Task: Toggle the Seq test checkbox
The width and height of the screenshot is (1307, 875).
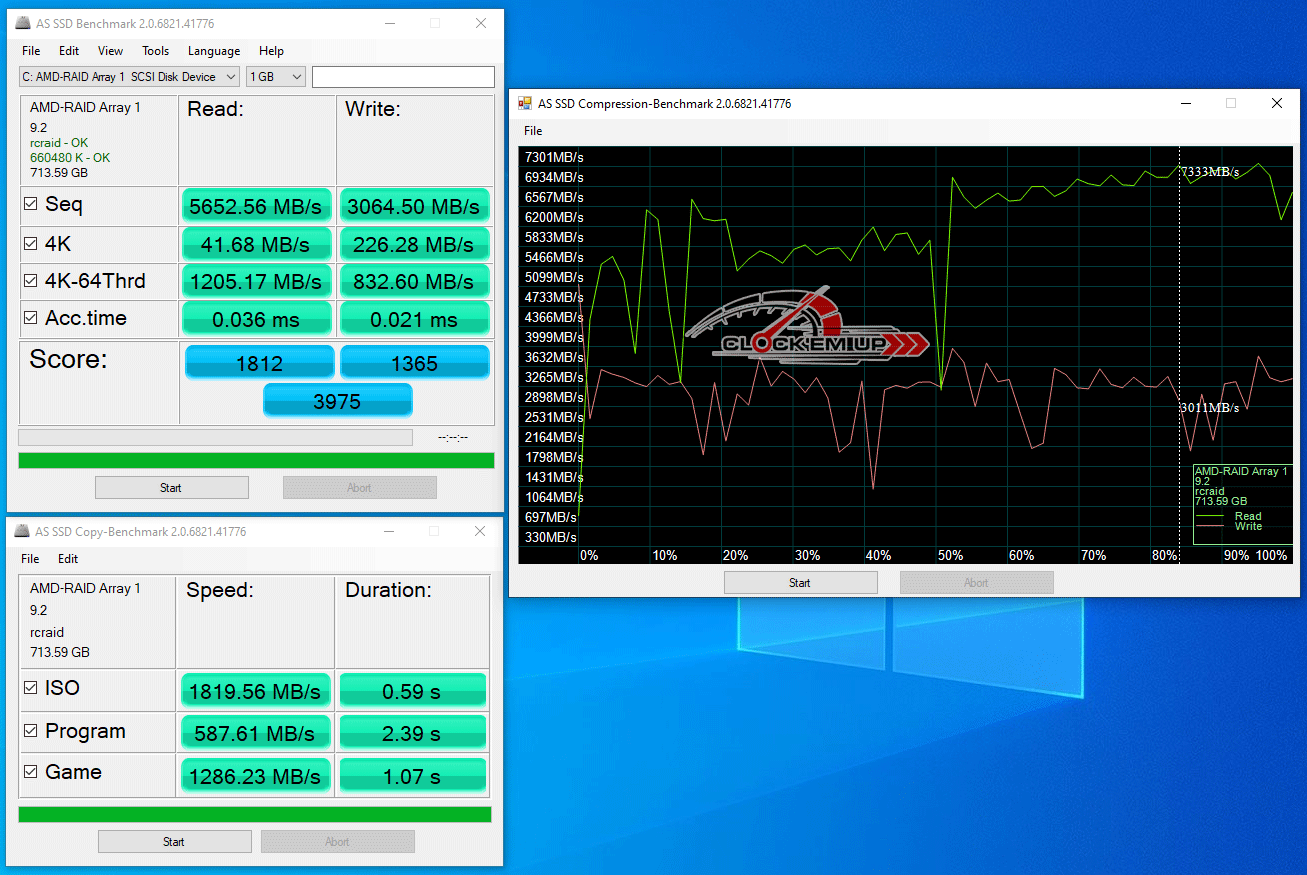Action: point(31,204)
